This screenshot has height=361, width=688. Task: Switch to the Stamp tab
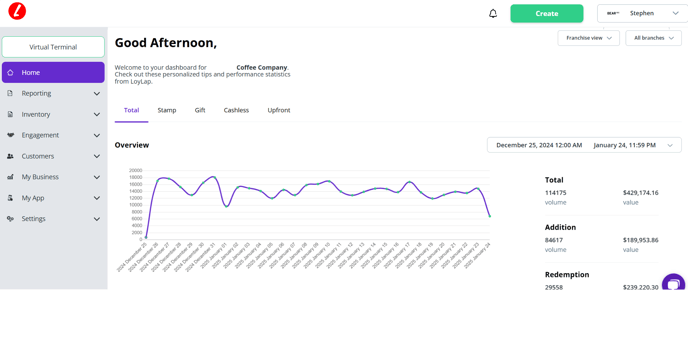(x=167, y=110)
